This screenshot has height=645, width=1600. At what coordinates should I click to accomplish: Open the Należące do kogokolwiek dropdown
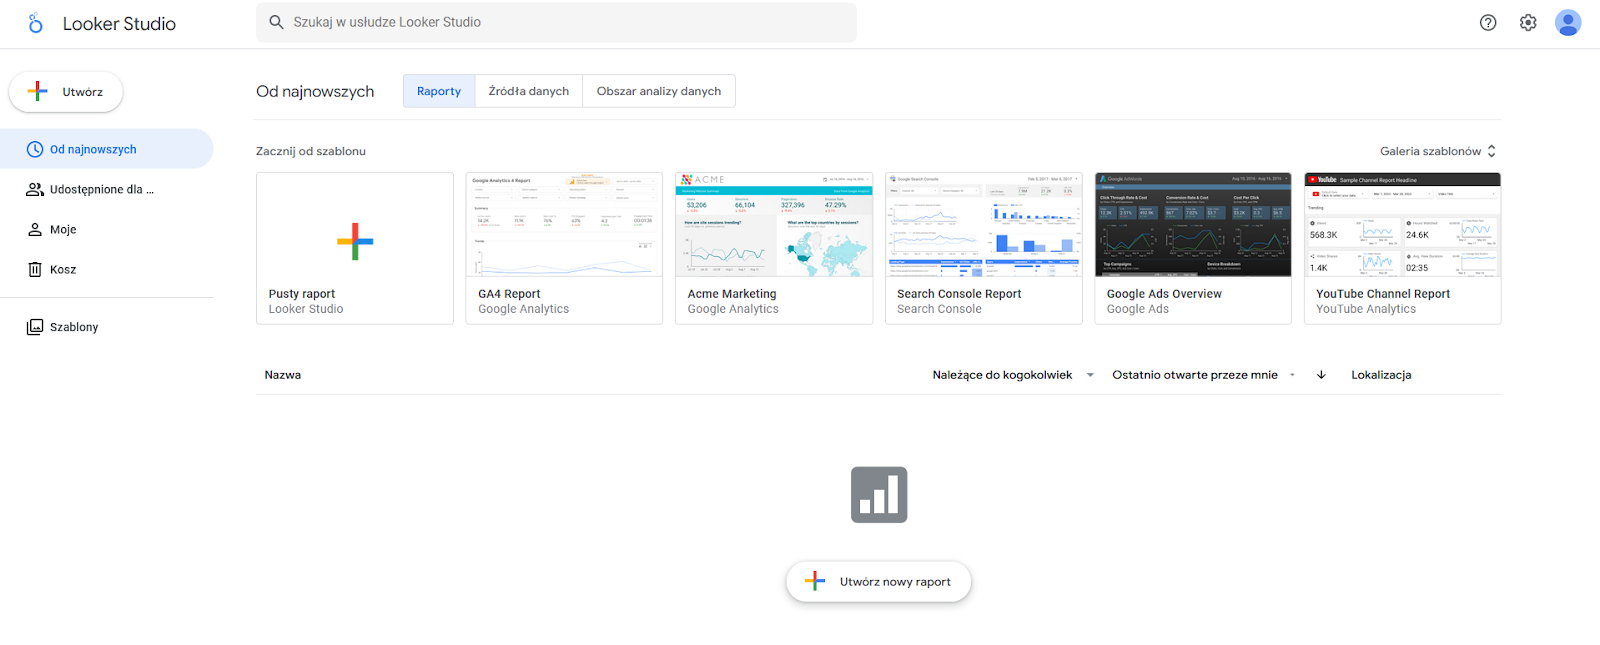pos(1013,375)
